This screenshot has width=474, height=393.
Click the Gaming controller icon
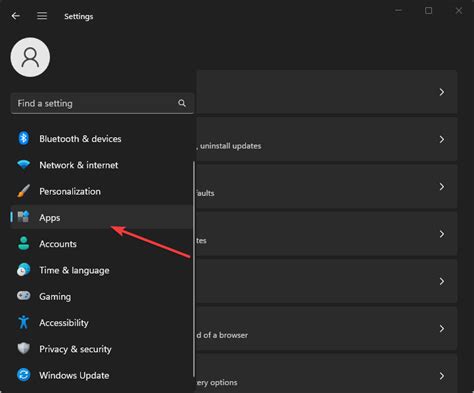(x=24, y=296)
